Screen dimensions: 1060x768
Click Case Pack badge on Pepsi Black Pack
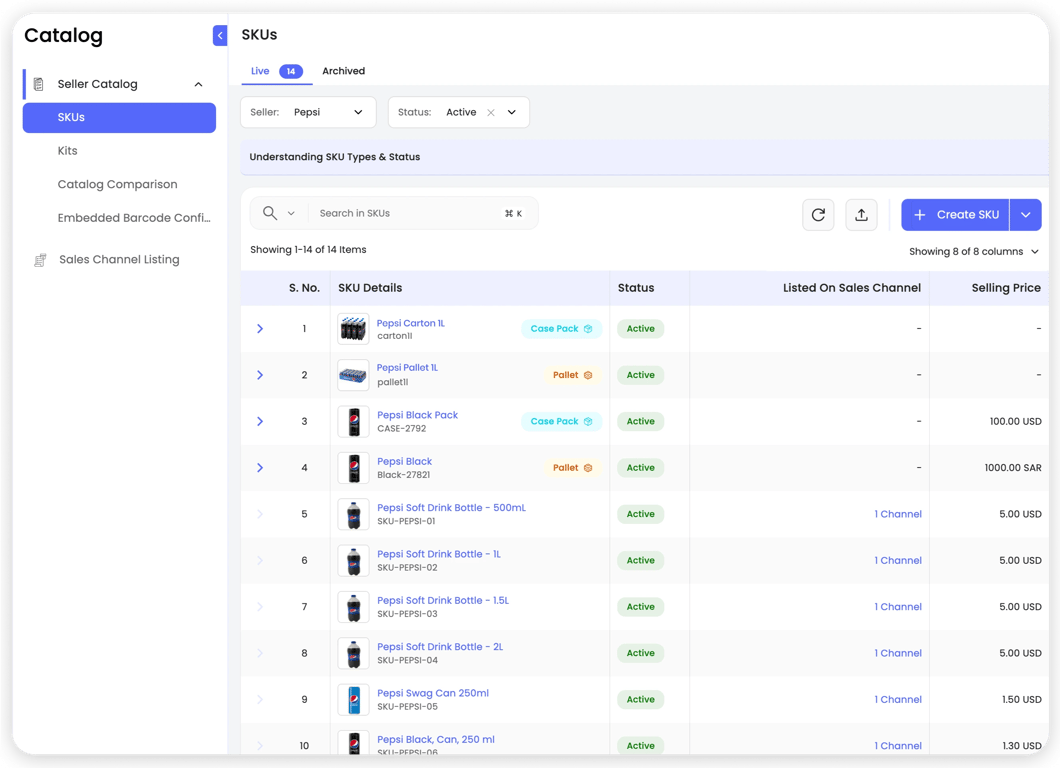click(x=561, y=421)
